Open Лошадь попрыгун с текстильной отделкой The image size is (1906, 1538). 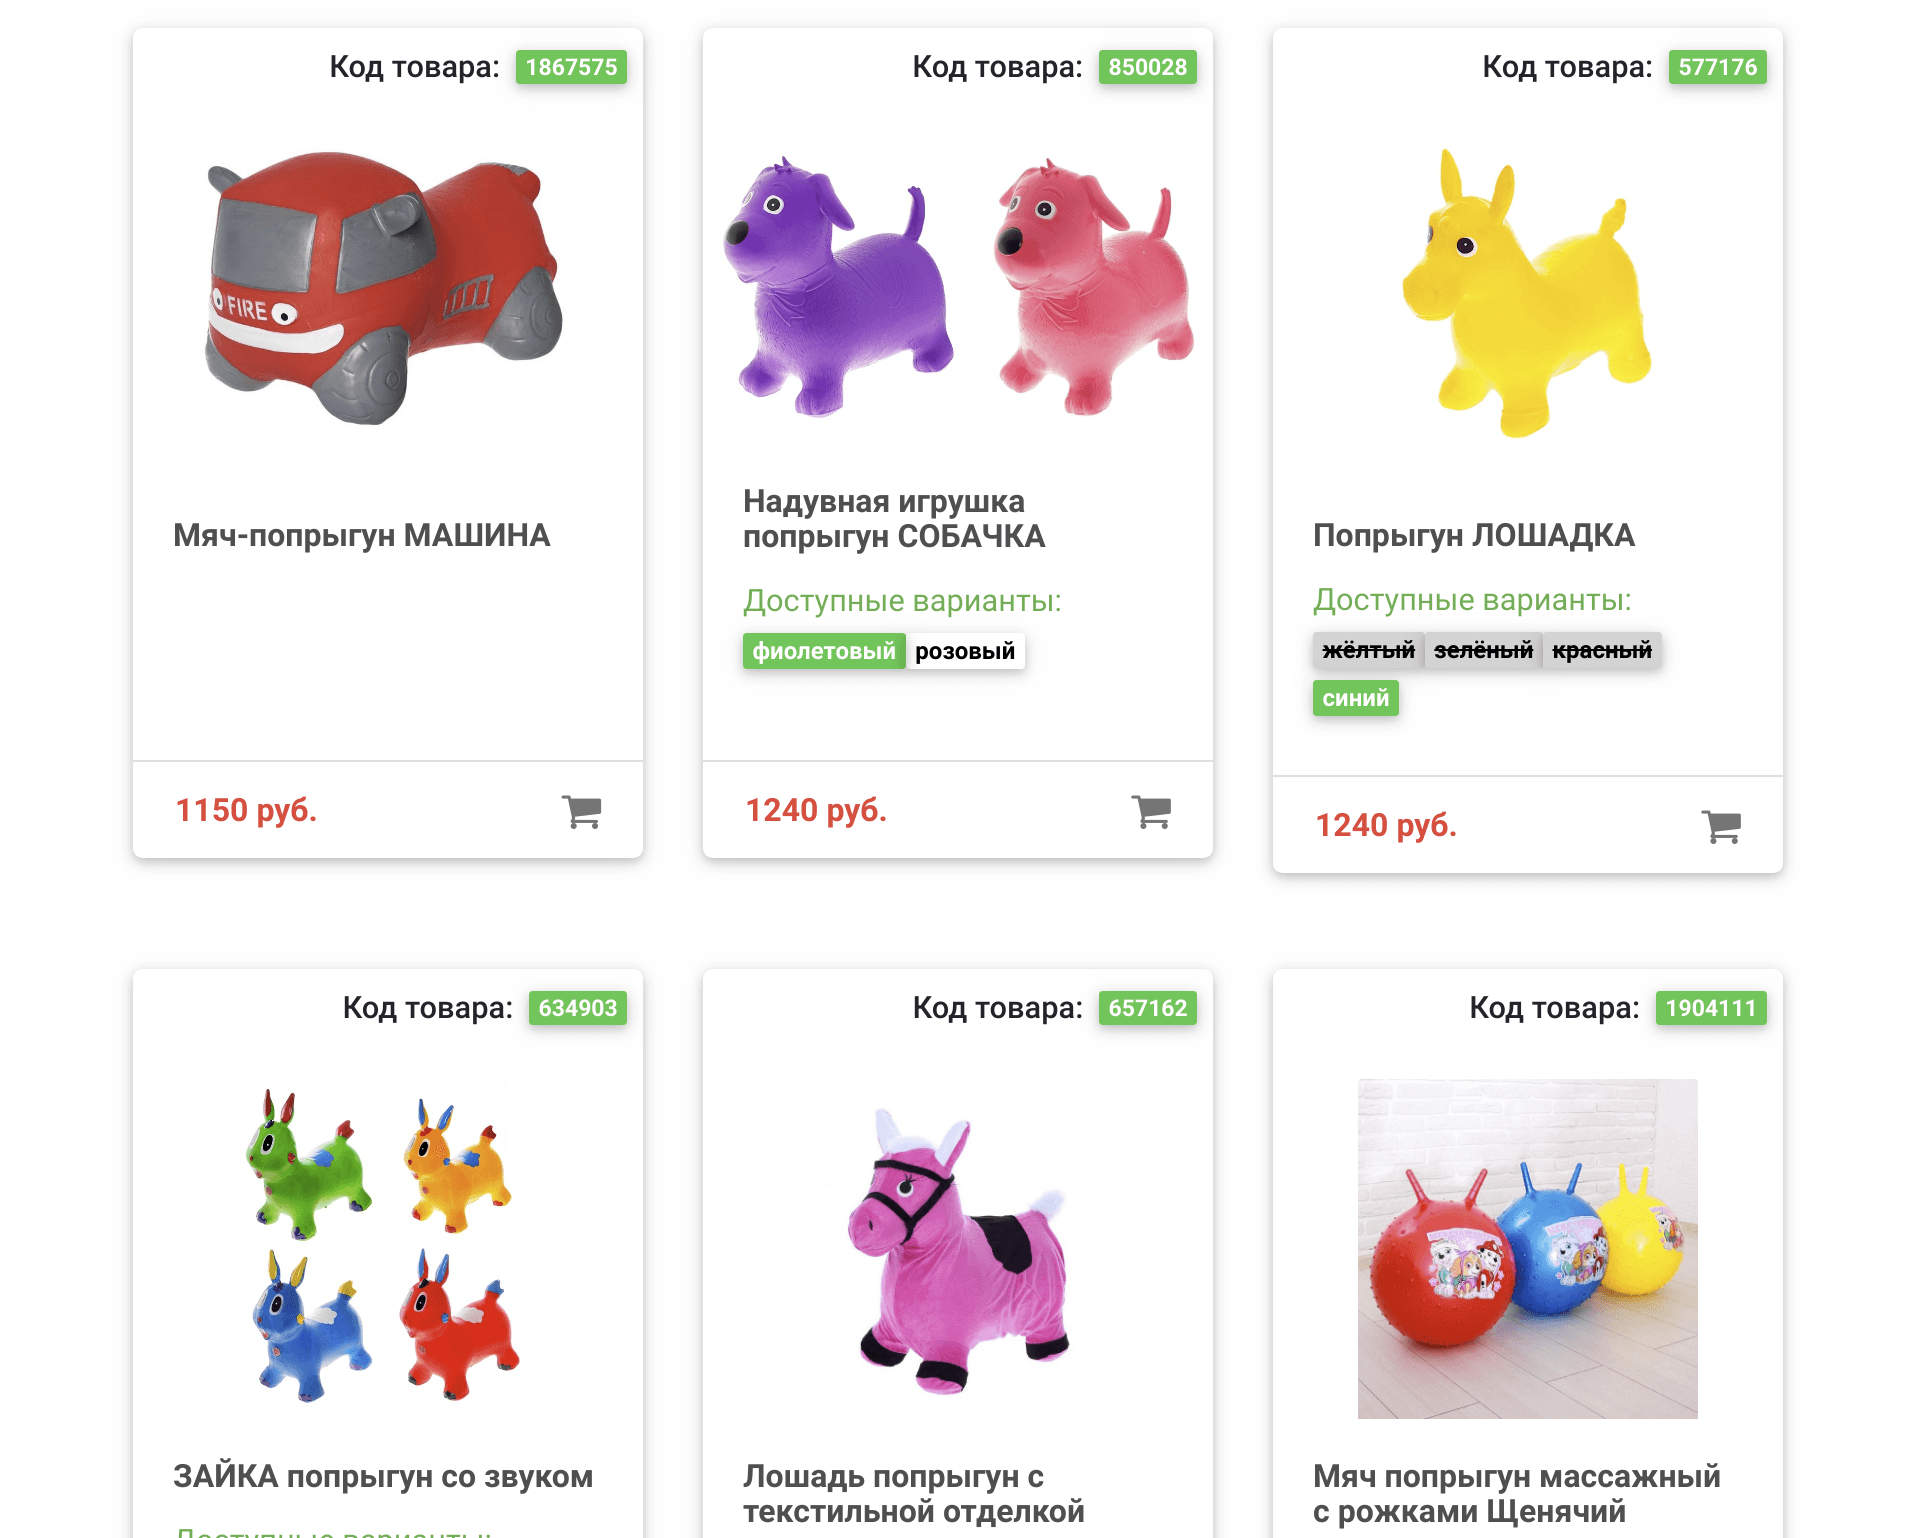coord(914,1493)
